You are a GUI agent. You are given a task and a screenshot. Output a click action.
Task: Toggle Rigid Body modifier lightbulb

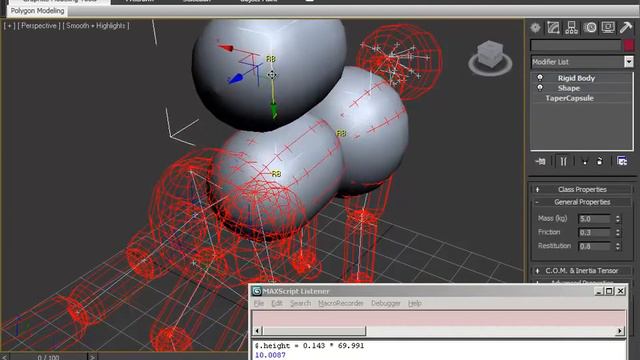[540, 78]
